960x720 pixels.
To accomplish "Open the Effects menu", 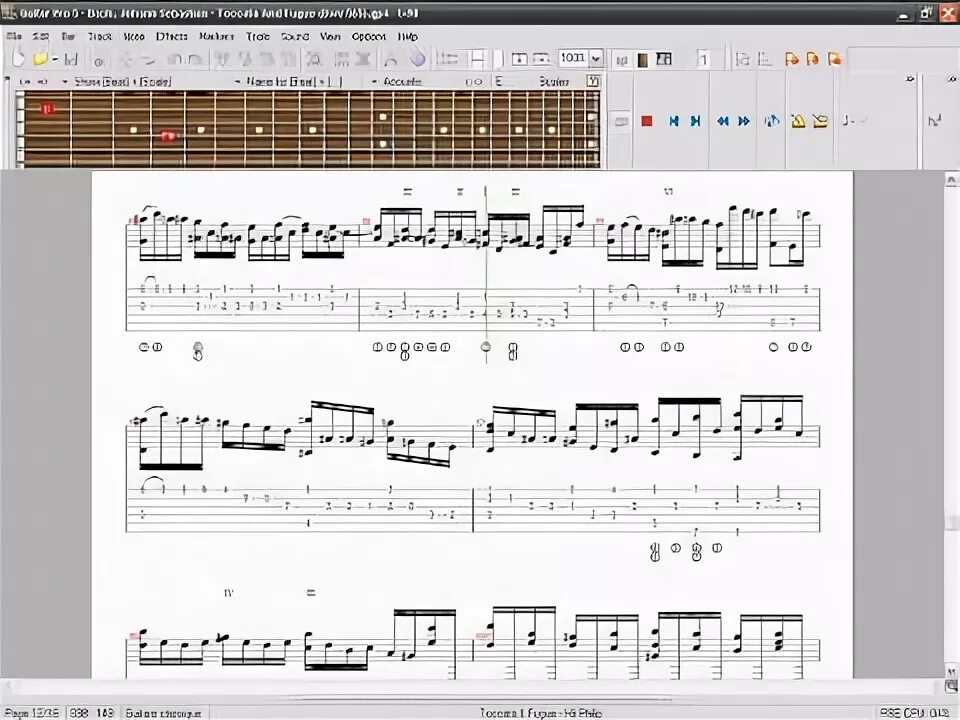I will pyautogui.click(x=171, y=37).
